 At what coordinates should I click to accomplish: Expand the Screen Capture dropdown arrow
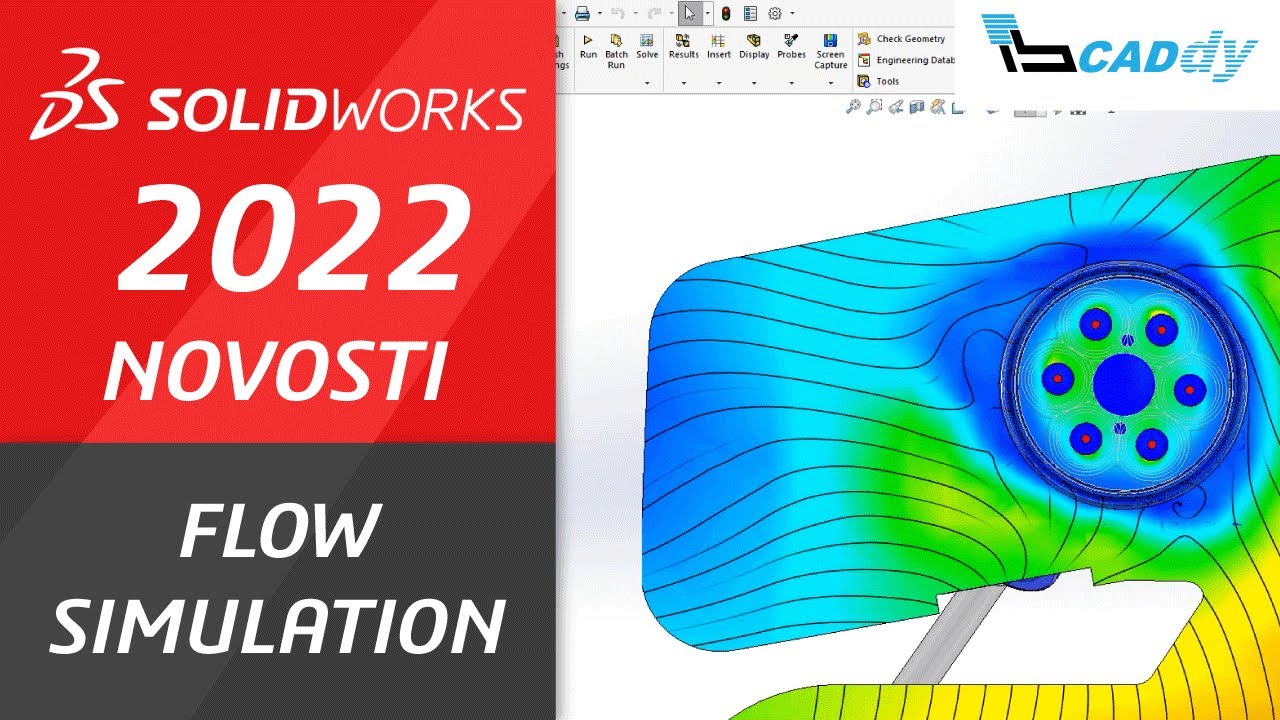[831, 83]
